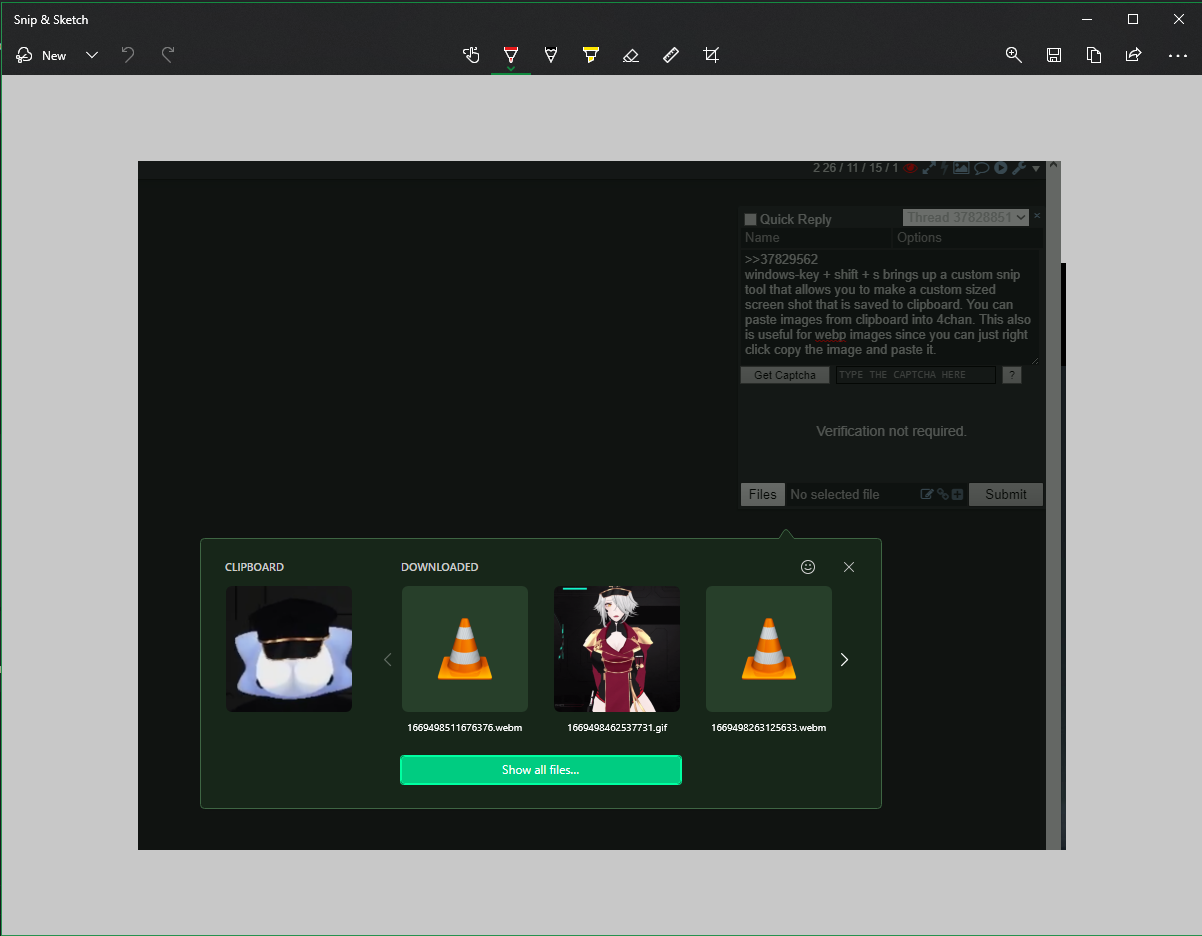Share the snip
The width and height of the screenshot is (1202, 936).
(x=1134, y=55)
